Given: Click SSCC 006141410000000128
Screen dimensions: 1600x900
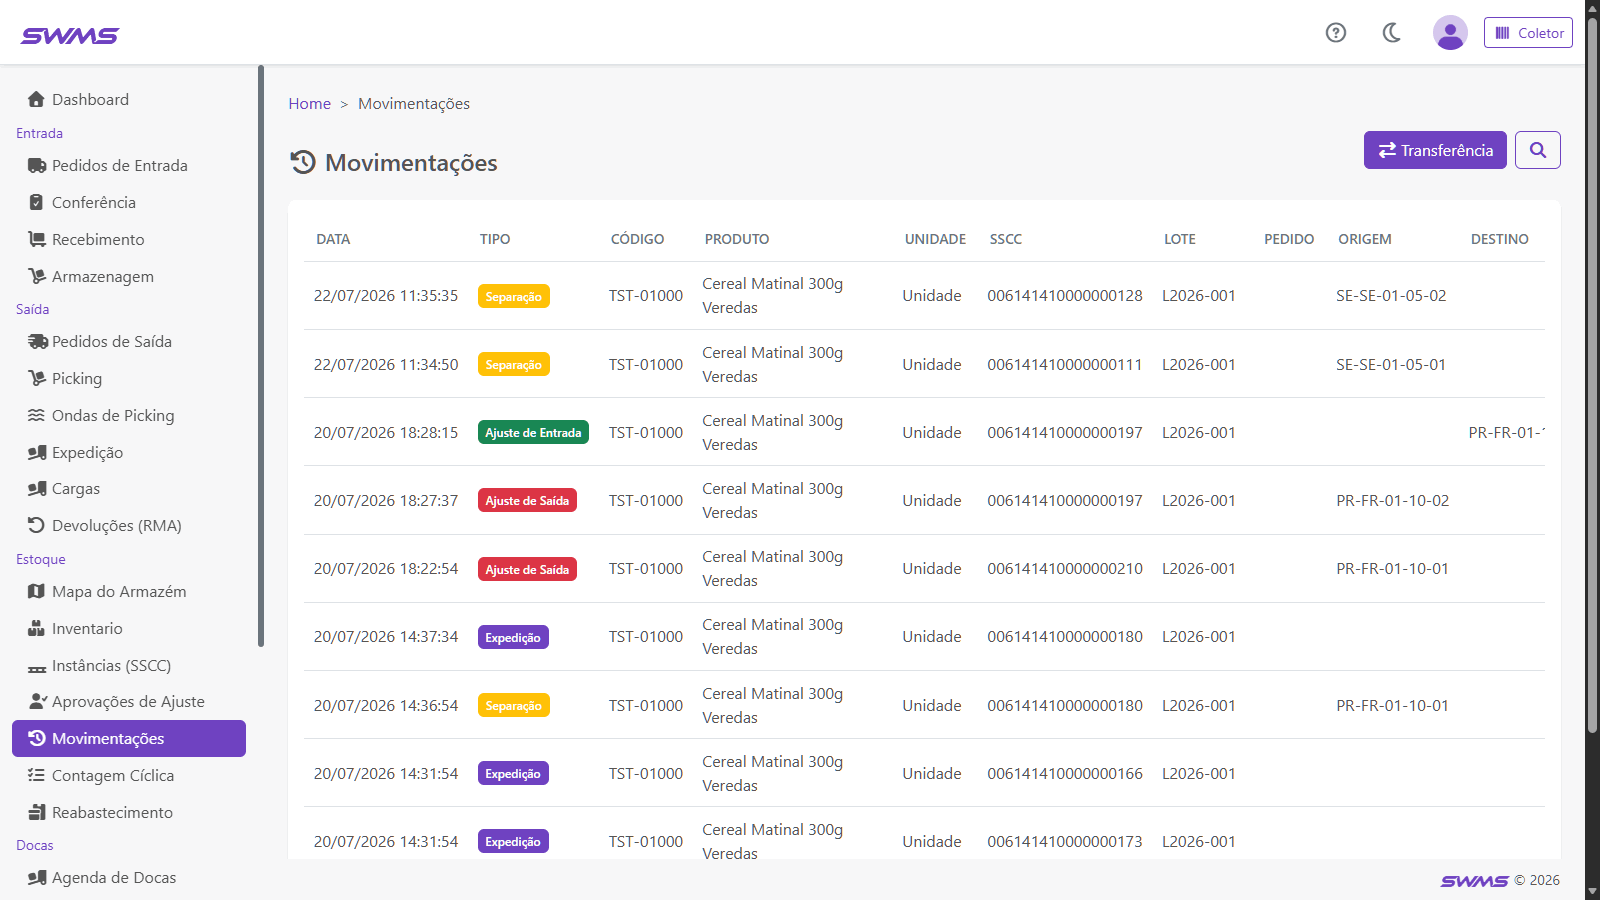Looking at the screenshot, I should (1065, 296).
